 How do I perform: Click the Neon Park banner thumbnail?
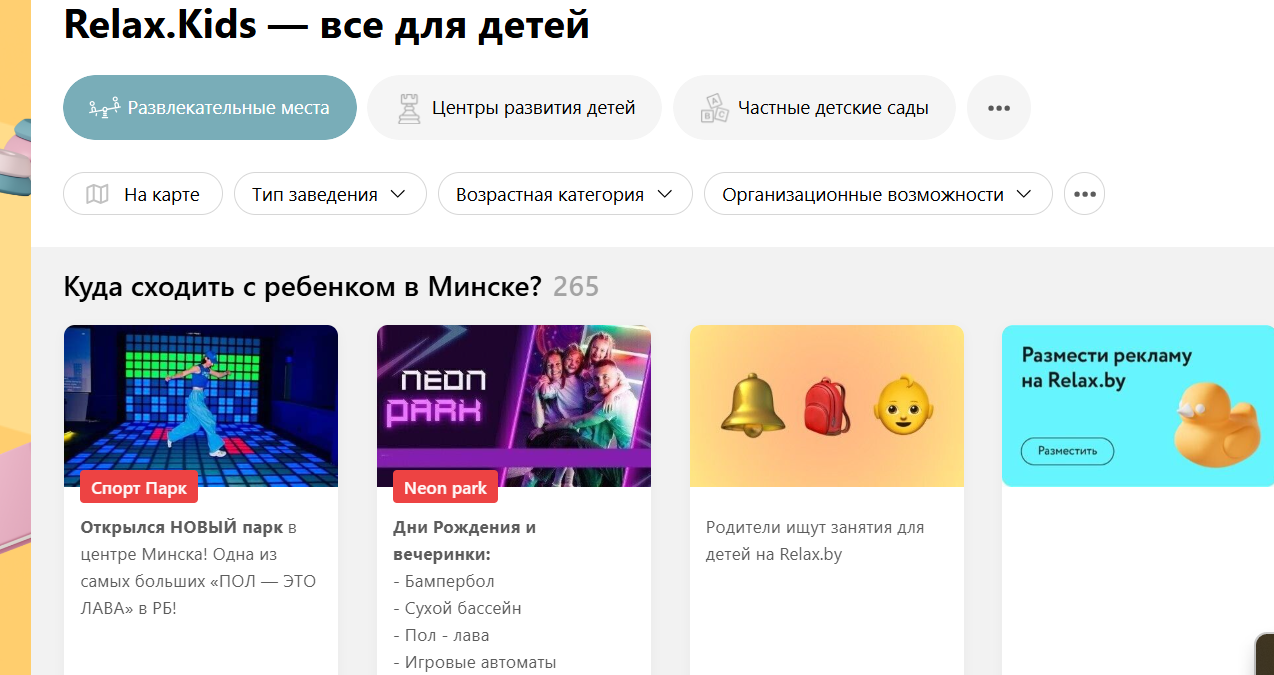[x=514, y=406]
